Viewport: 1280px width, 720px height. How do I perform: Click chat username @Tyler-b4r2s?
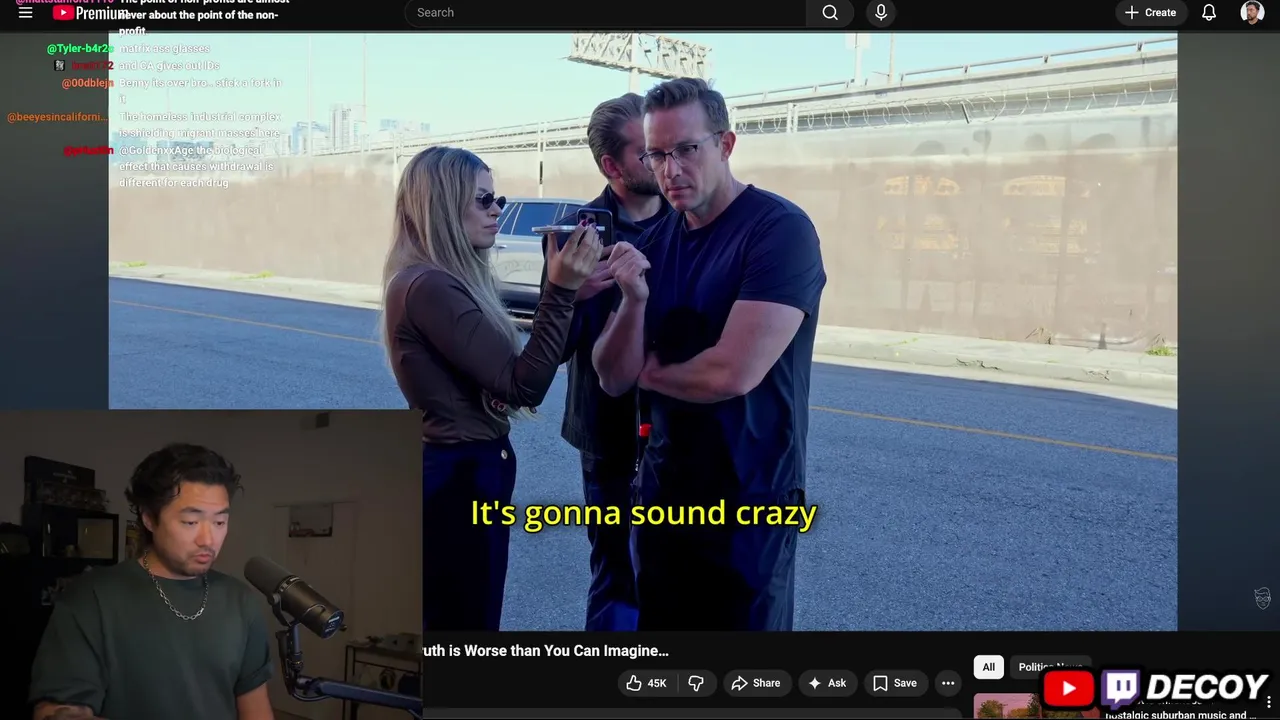pos(80,49)
